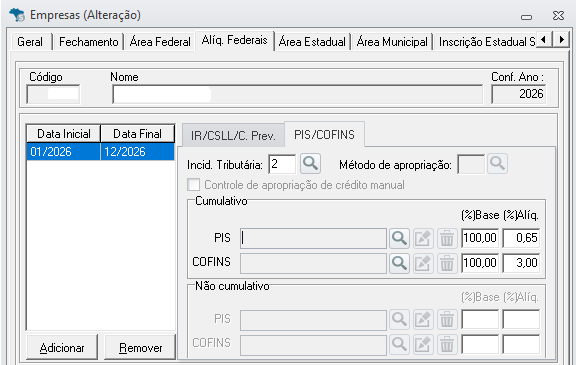This screenshot has height=365, width=576.
Task: Toggle Controle de apropriação de crédito manual
Action: 194,185
